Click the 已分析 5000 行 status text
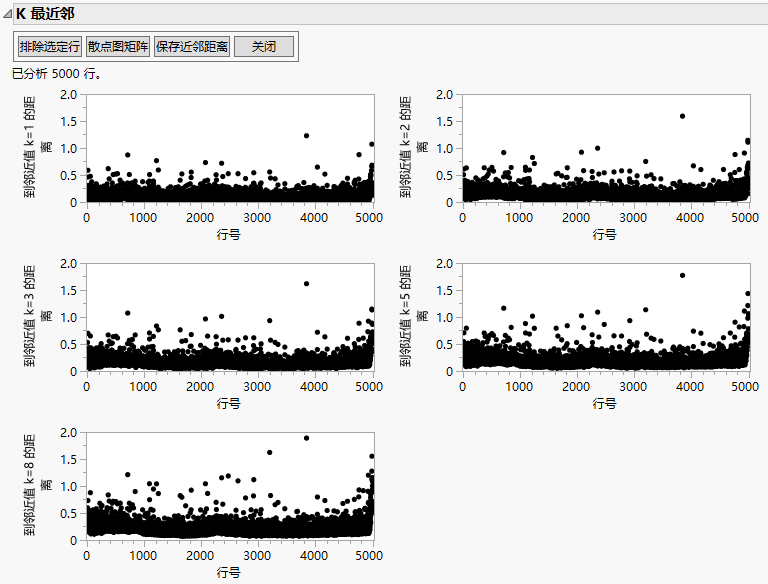Screen dimensions: 768x584 (57, 74)
